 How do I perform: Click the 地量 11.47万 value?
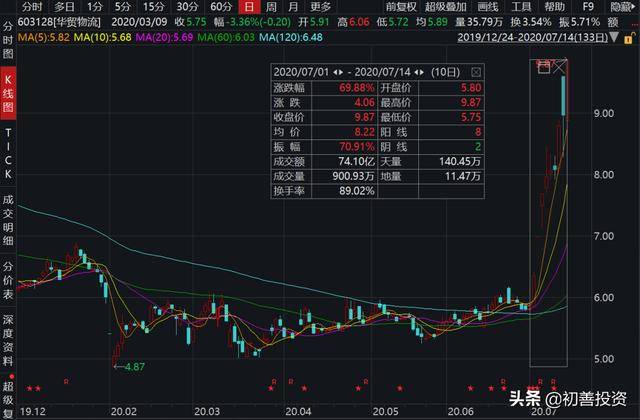pos(463,176)
